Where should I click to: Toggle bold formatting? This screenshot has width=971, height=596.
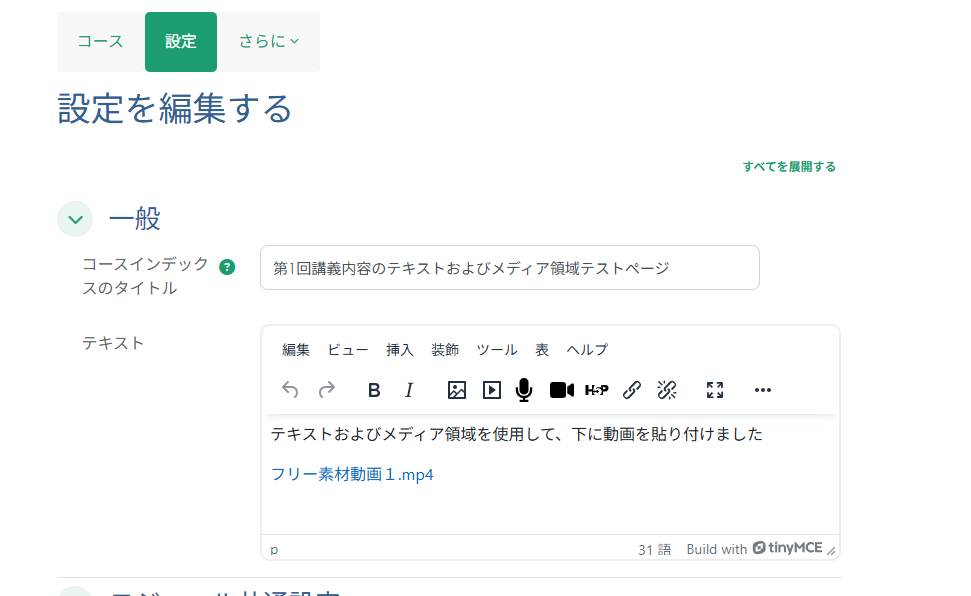click(x=373, y=390)
